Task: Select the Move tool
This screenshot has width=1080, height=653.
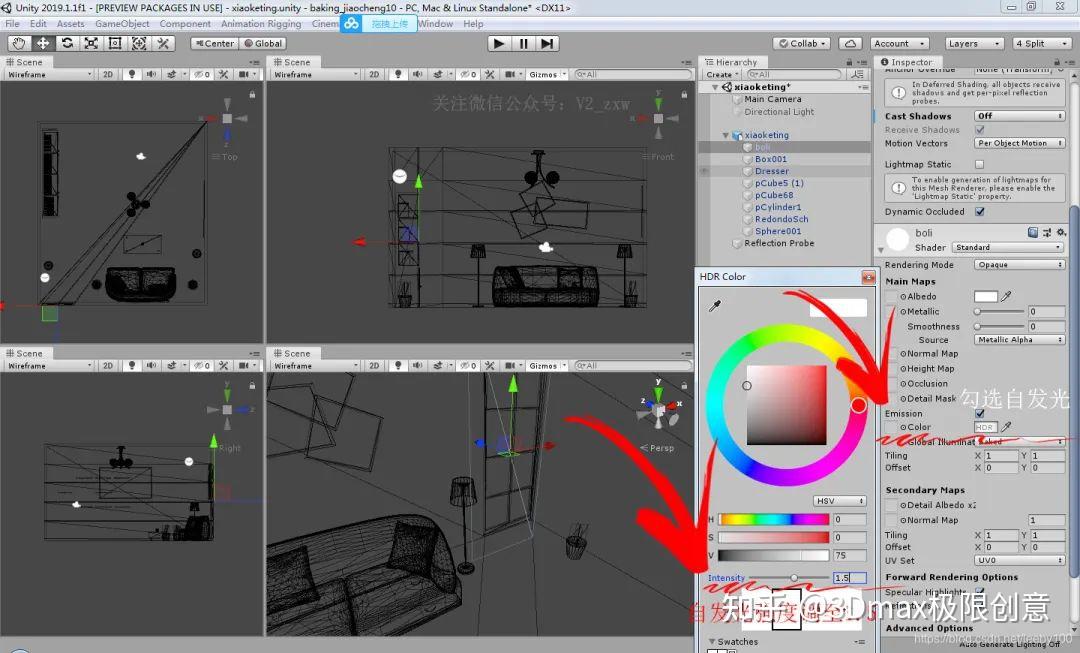Action: pyautogui.click(x=41, y=43)
